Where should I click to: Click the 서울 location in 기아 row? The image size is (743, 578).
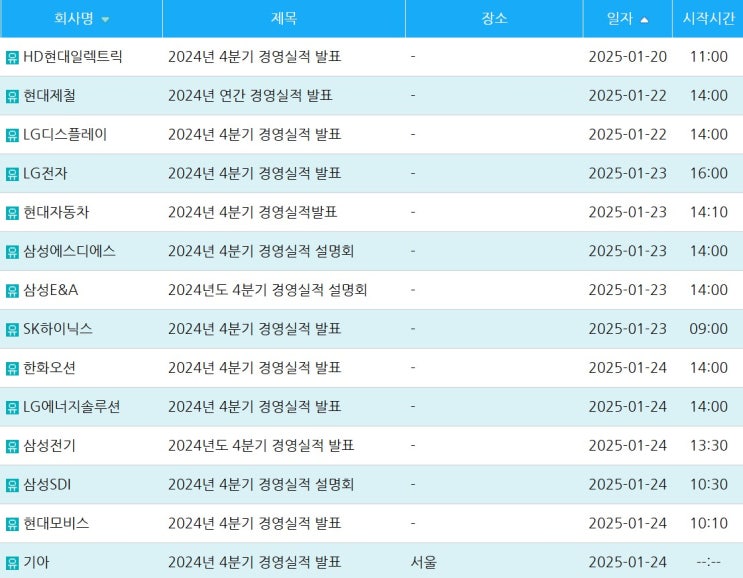(424, 561)
